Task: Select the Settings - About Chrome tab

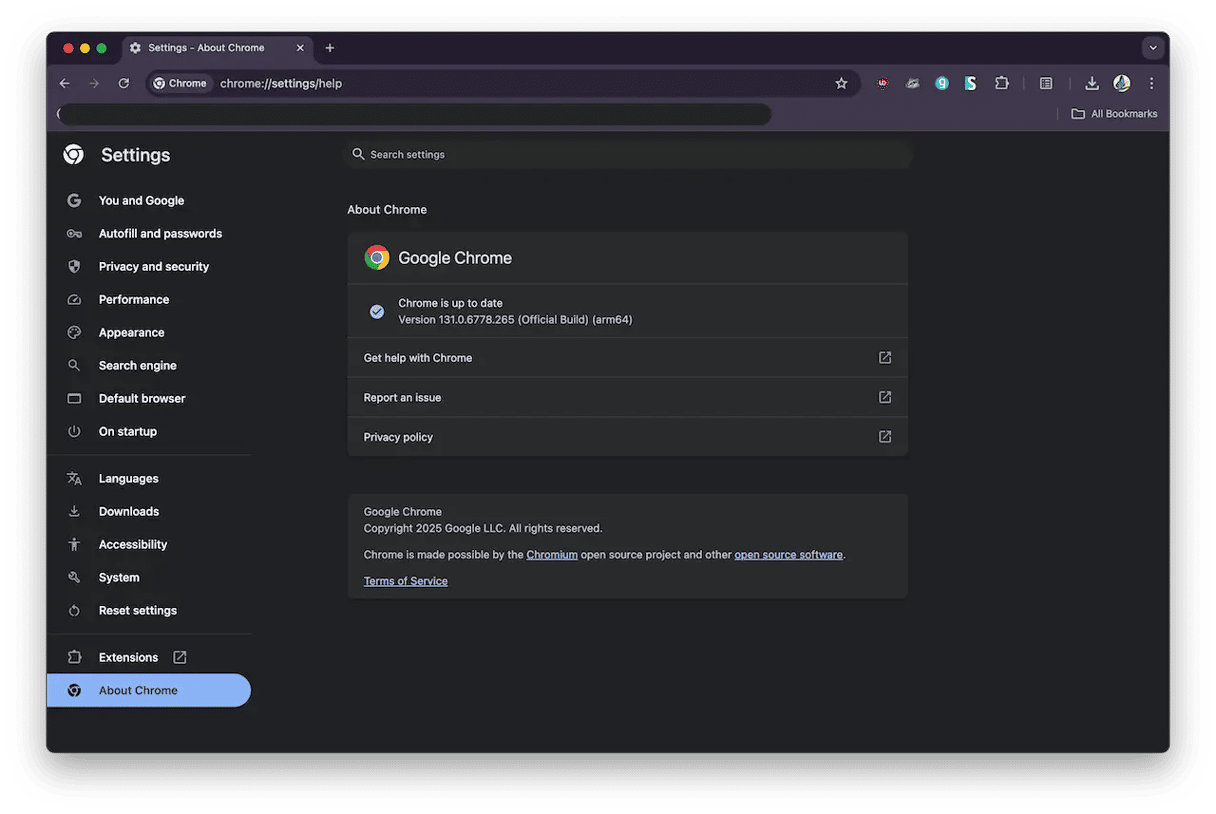Action: click(217, 48)
